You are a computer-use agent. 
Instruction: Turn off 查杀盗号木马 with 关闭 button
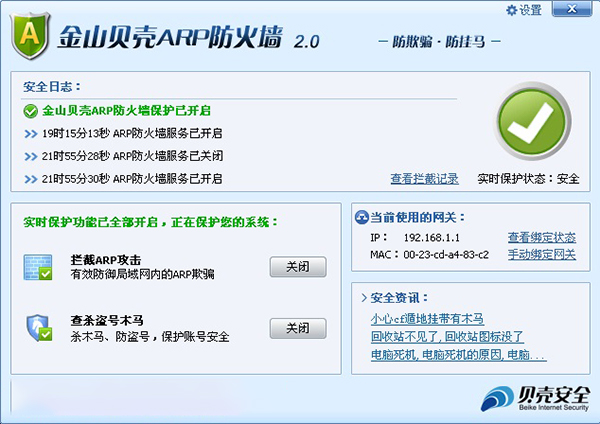298,328
